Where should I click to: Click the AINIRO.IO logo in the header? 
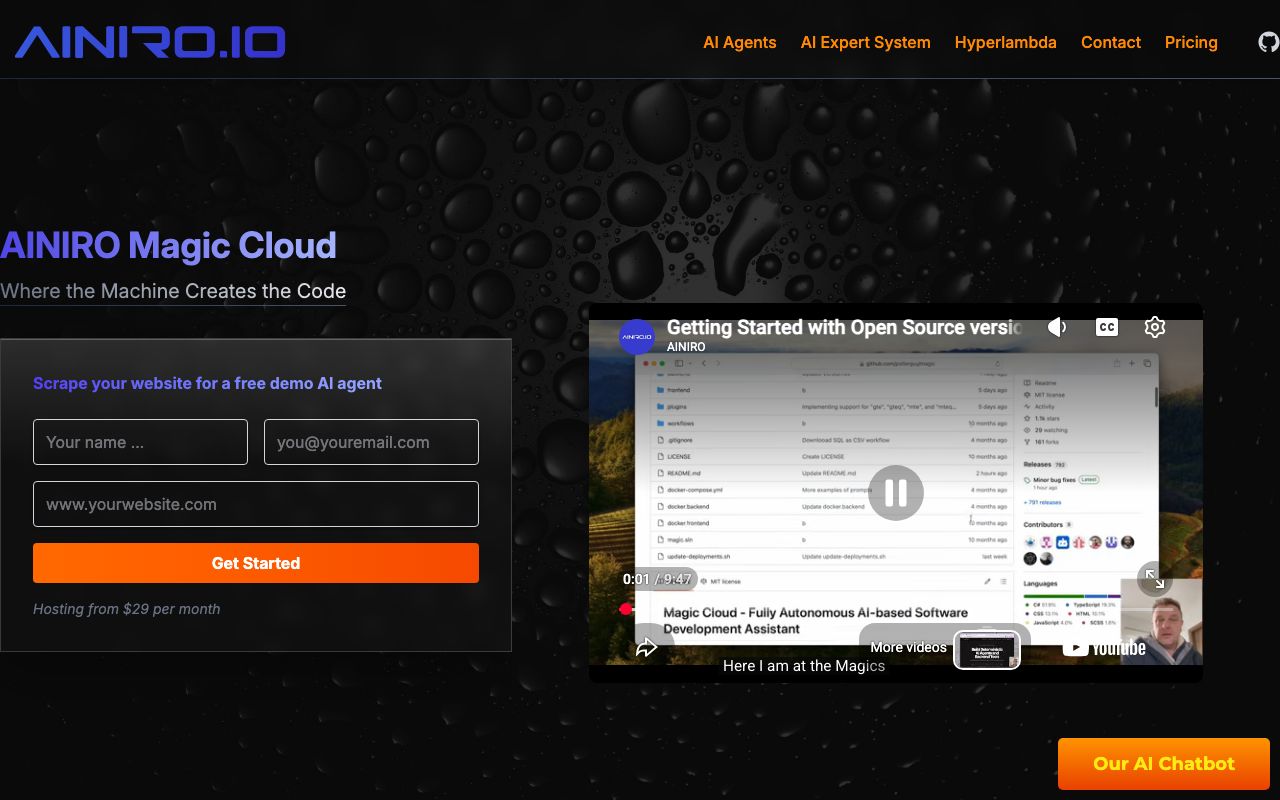coord(150,42)
